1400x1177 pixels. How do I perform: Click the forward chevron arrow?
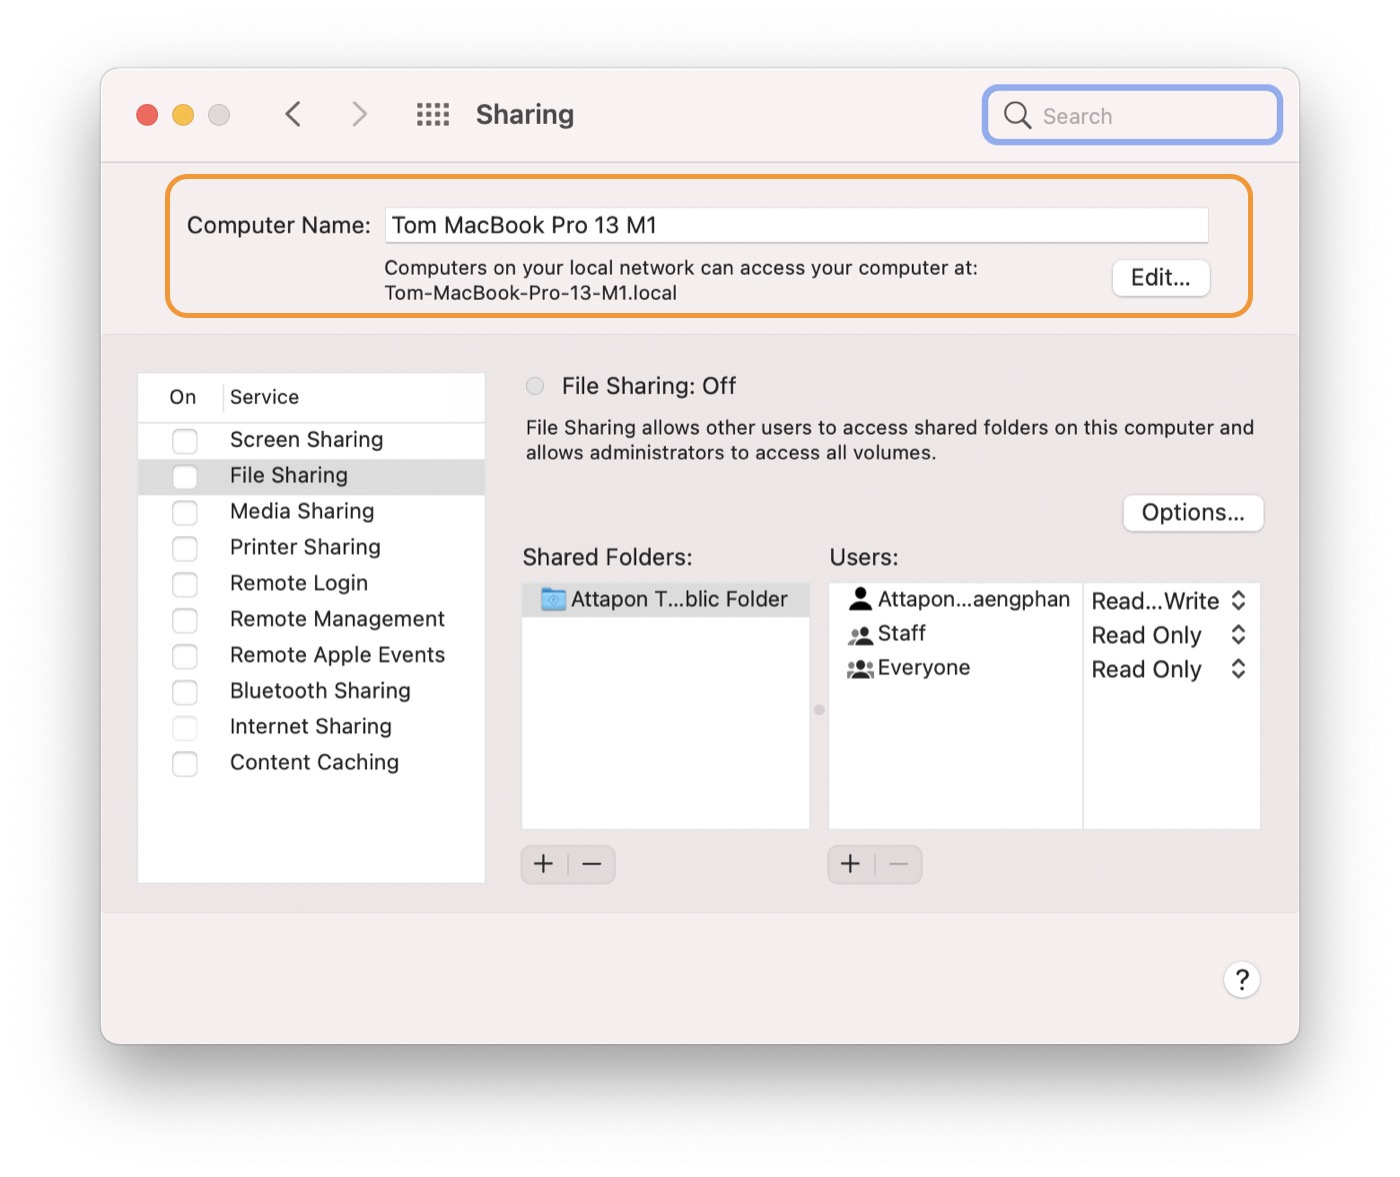pyautogui.click(x=359, y=115)
